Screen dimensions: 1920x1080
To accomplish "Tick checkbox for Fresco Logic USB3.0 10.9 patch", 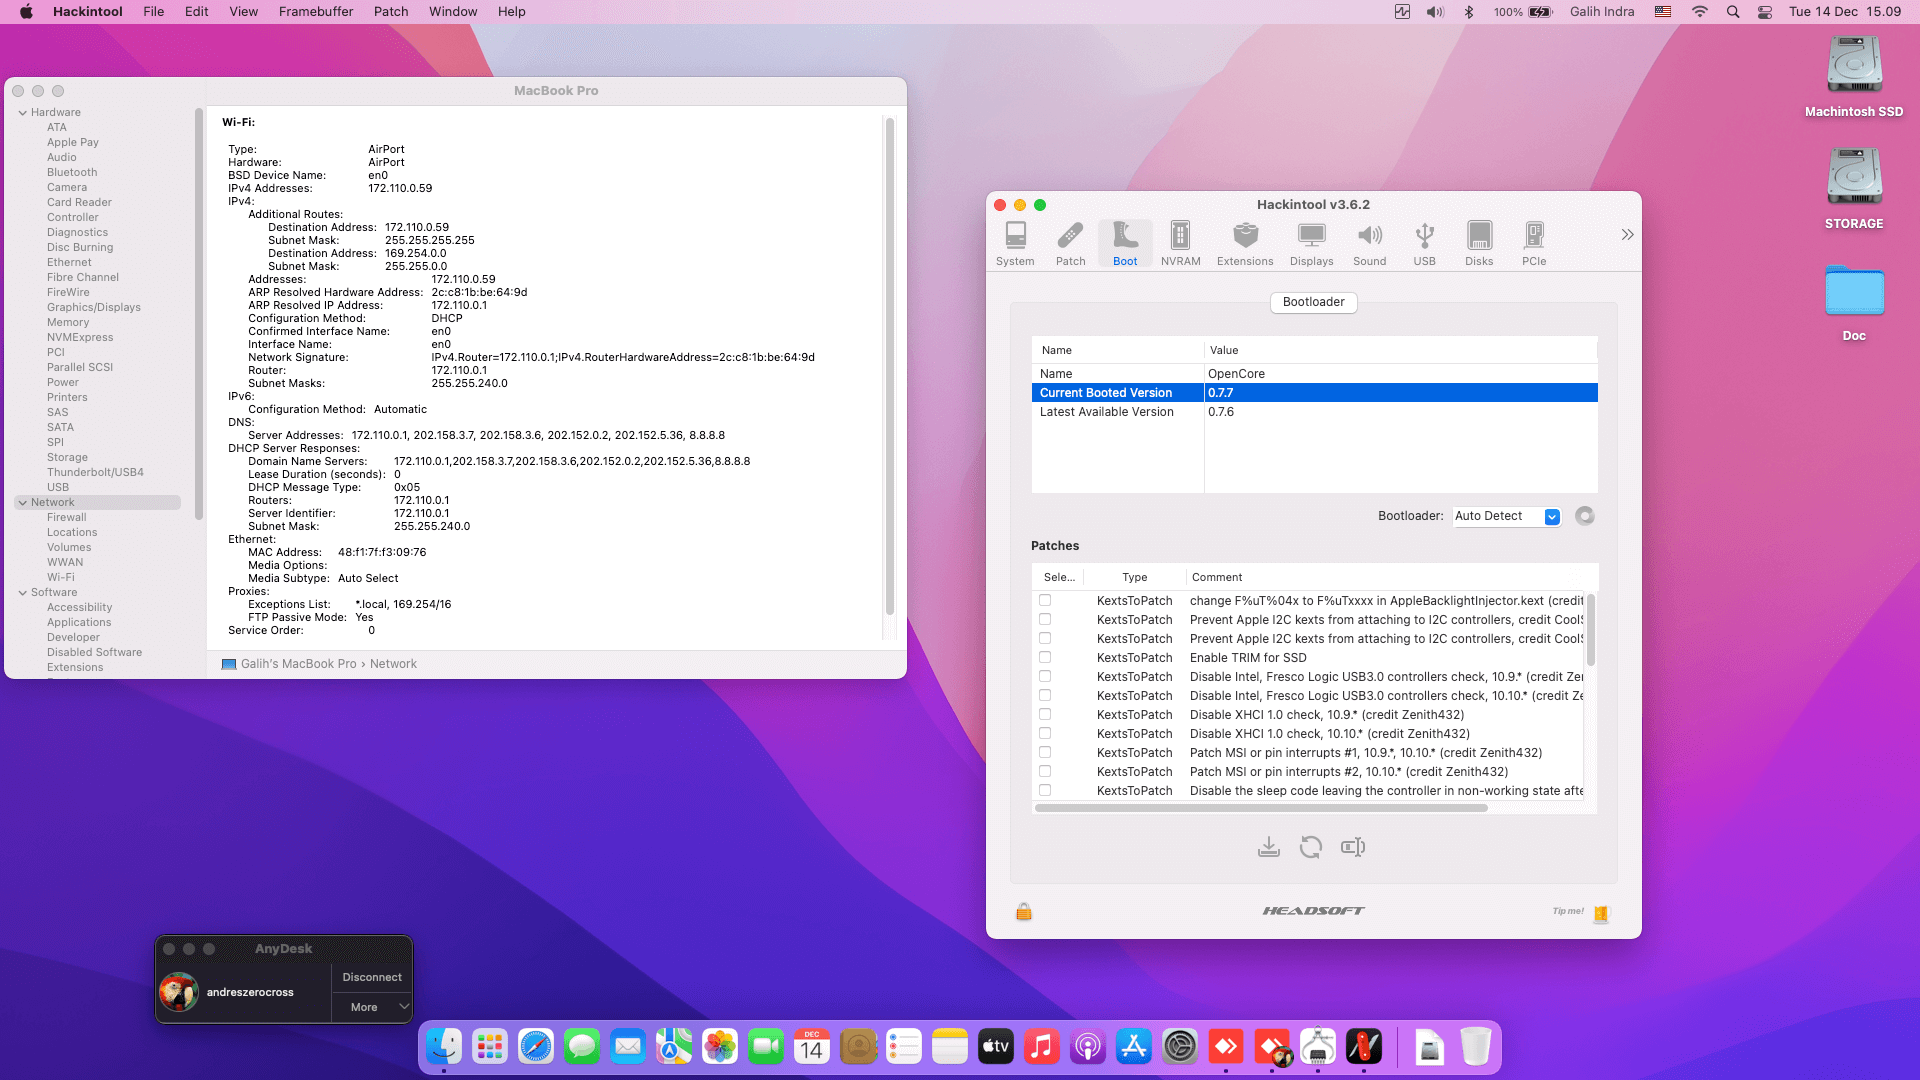I will tap(1045, 676).
